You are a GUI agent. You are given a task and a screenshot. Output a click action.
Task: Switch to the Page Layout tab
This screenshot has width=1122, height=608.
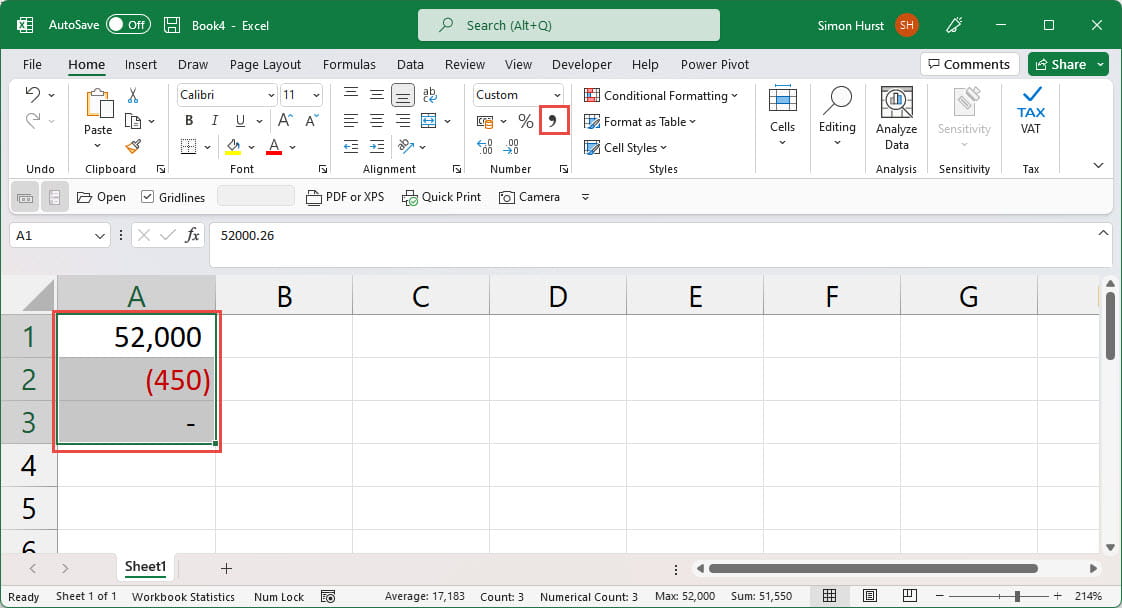tap(265, 64)
